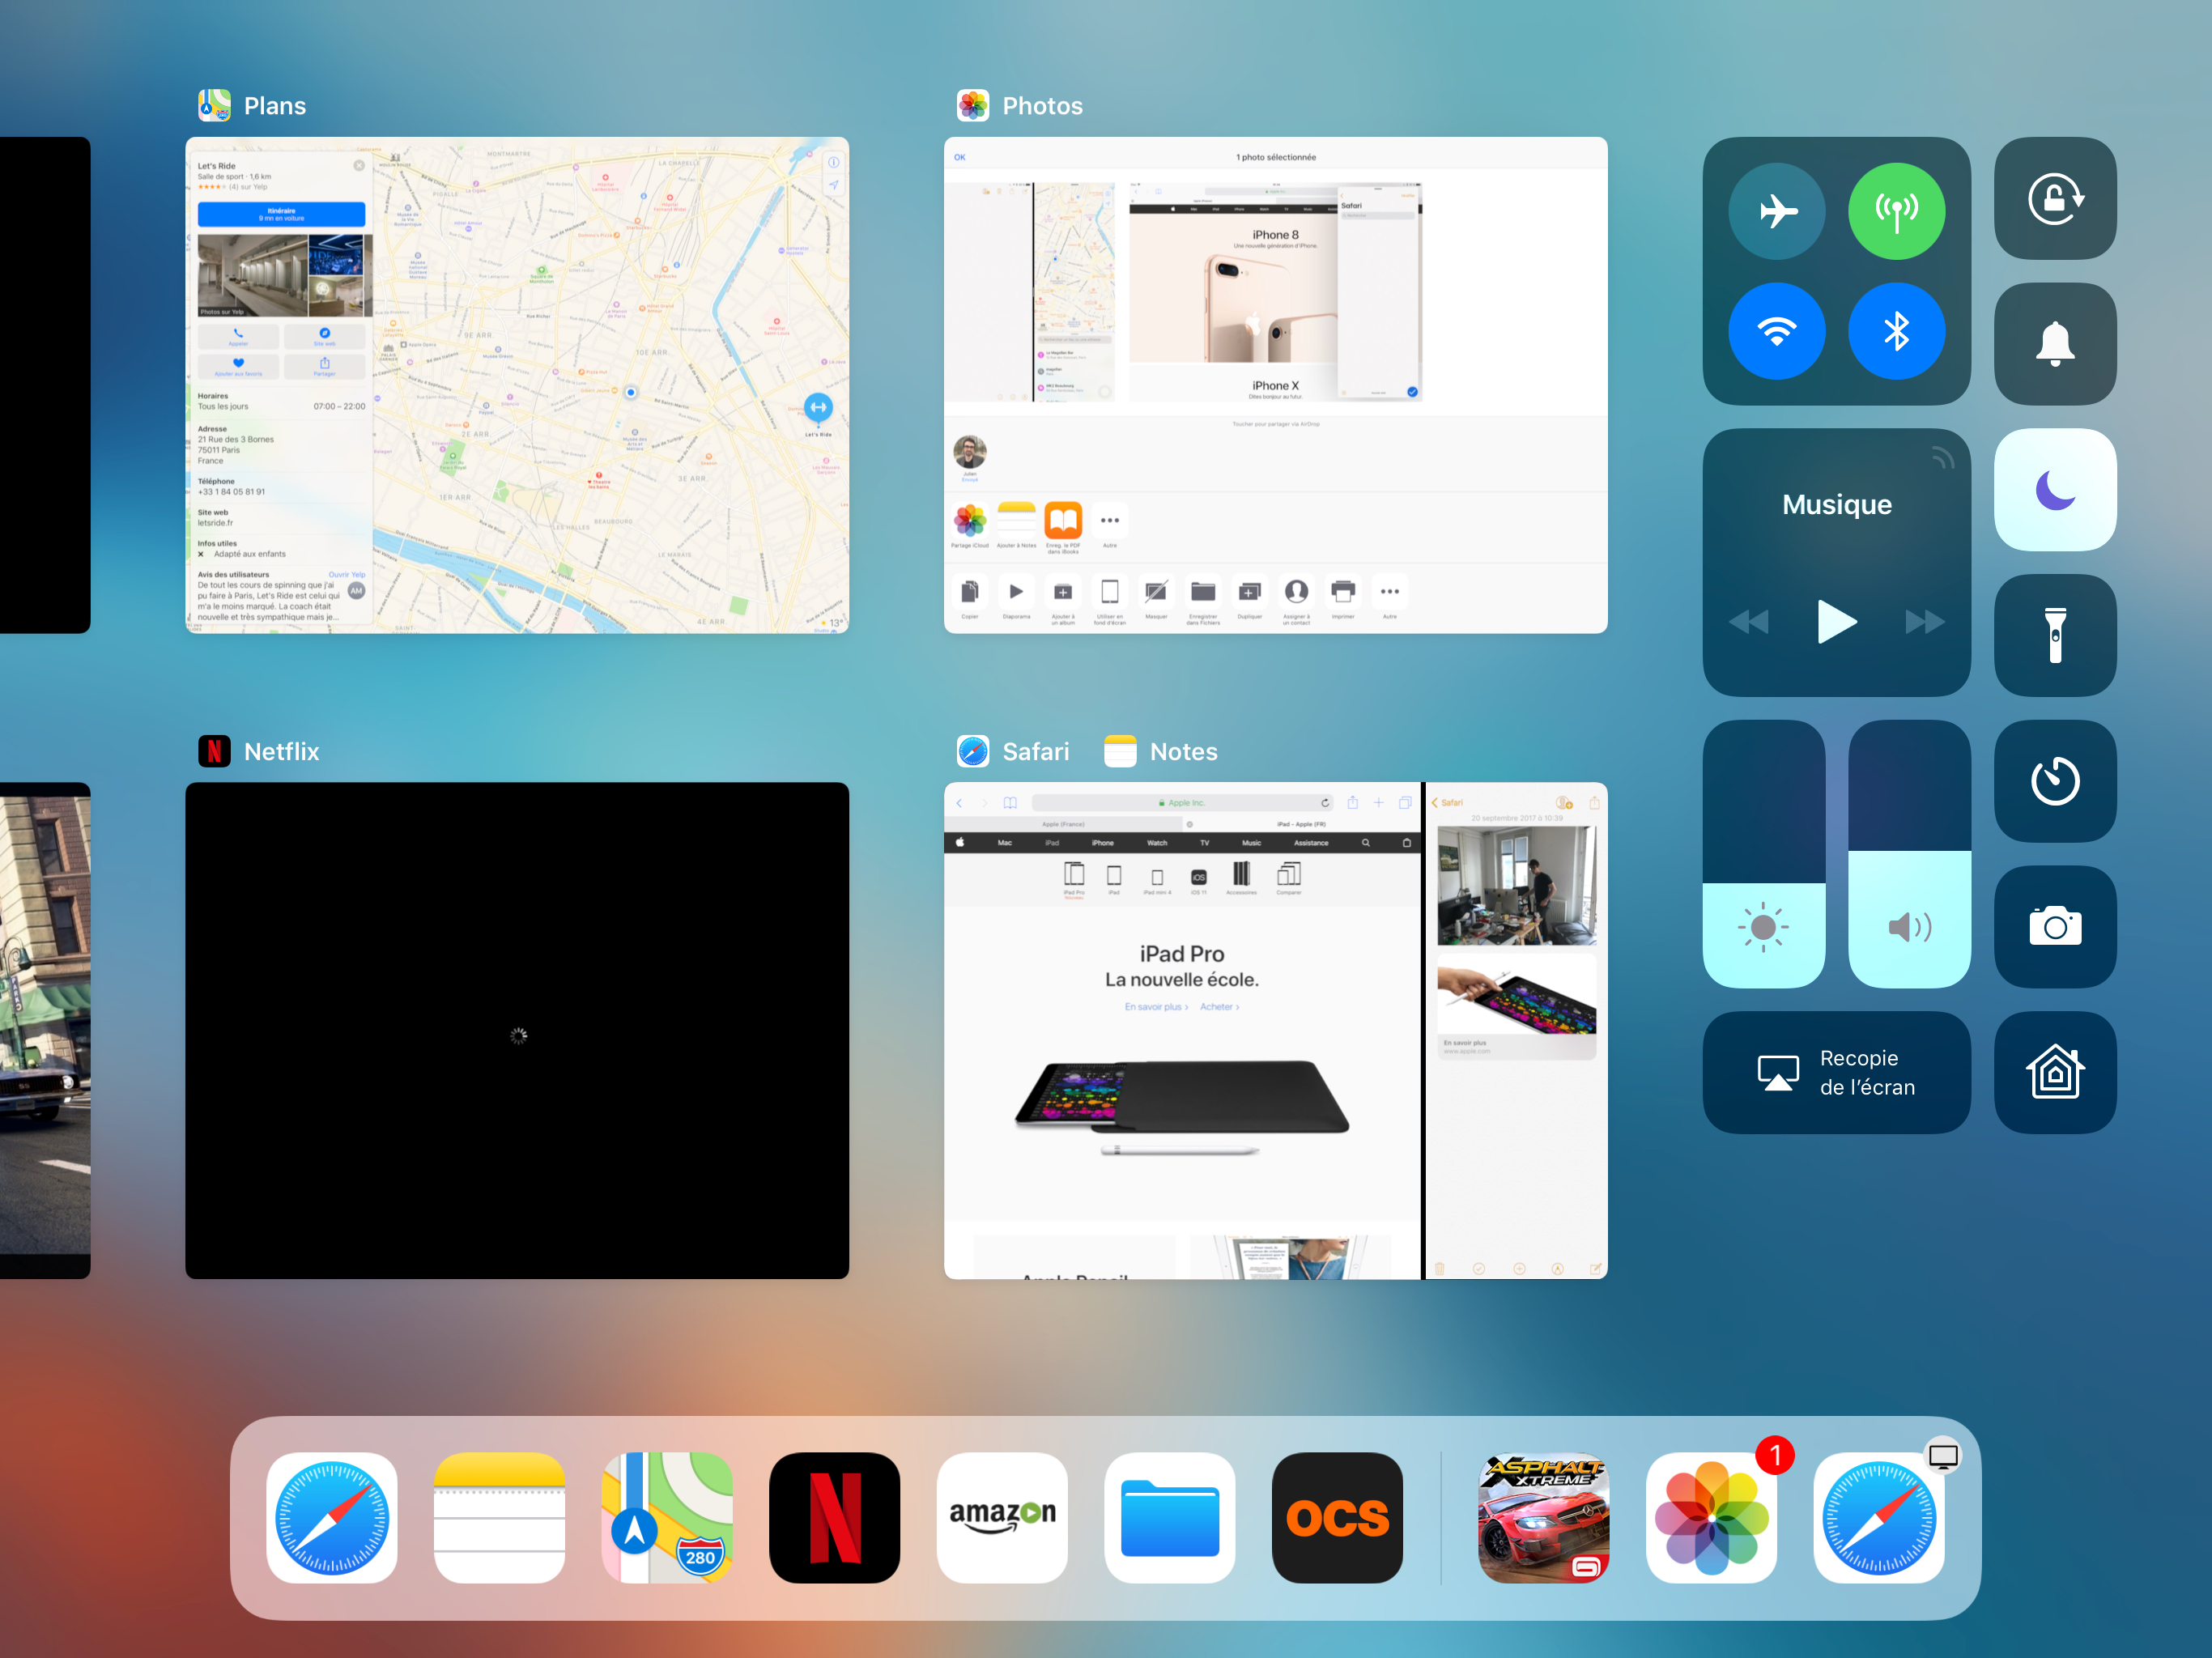This screenshot has width=2212, height=1658.
Task: Turn off Bluetooth toggle
Action: (x=1896, y=331)
